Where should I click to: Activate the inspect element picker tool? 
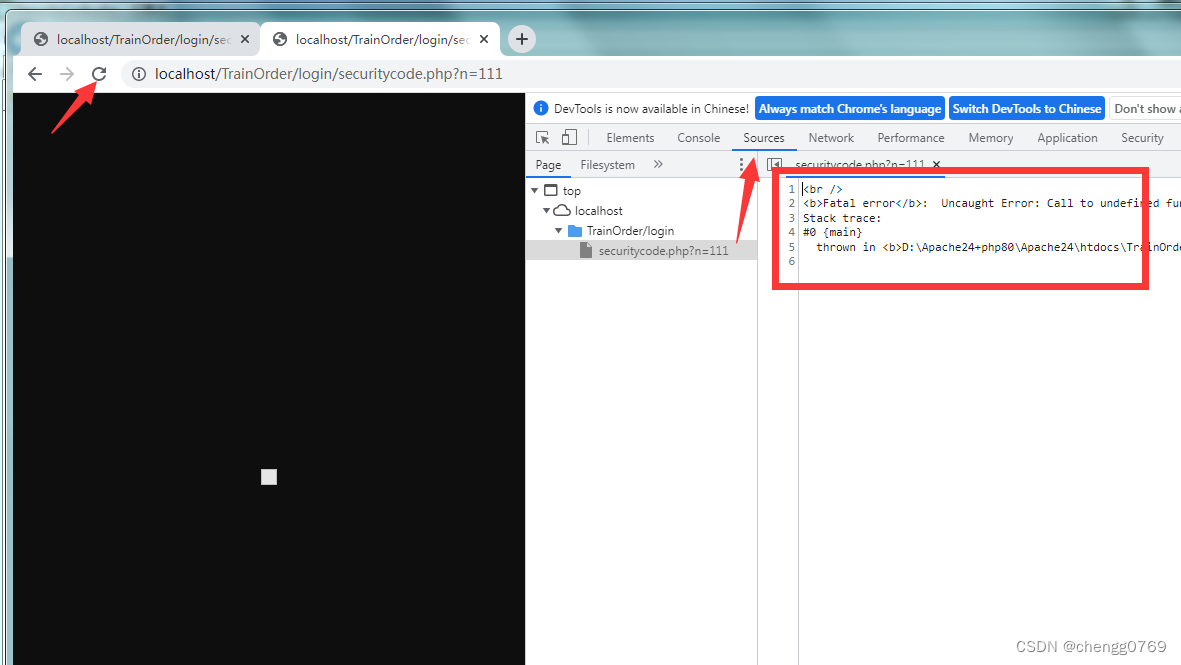543,138
